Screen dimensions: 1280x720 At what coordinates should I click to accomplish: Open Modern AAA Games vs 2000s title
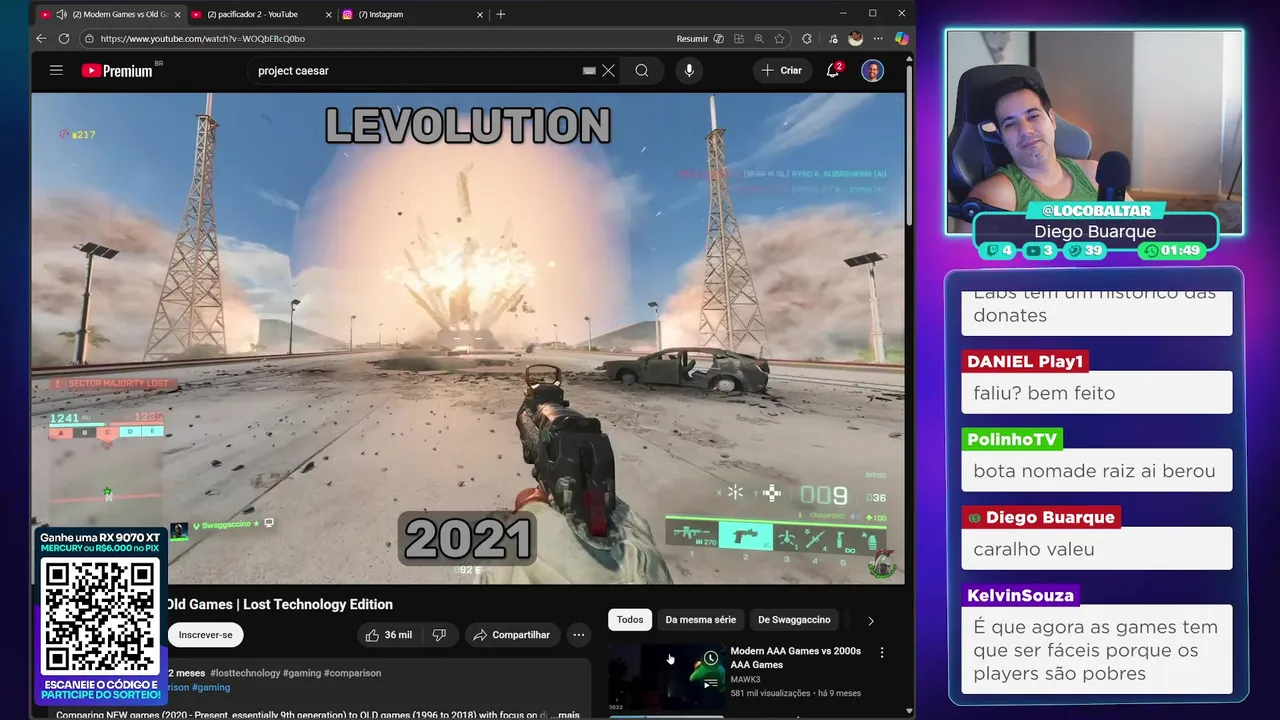[796, 658]
